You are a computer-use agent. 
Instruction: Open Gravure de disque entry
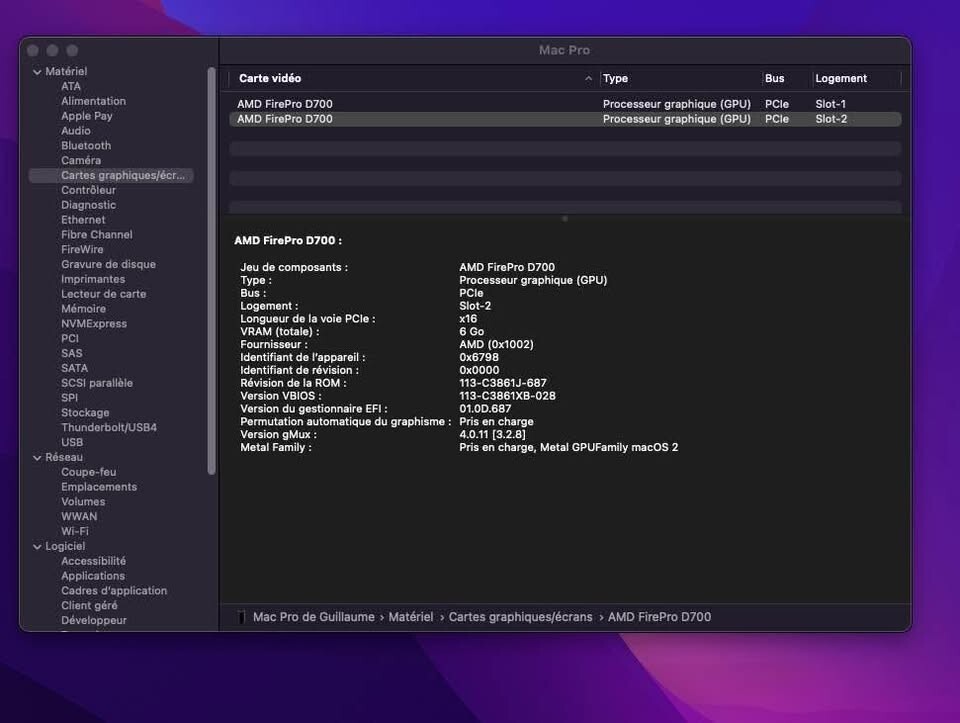tap(108, 264)
